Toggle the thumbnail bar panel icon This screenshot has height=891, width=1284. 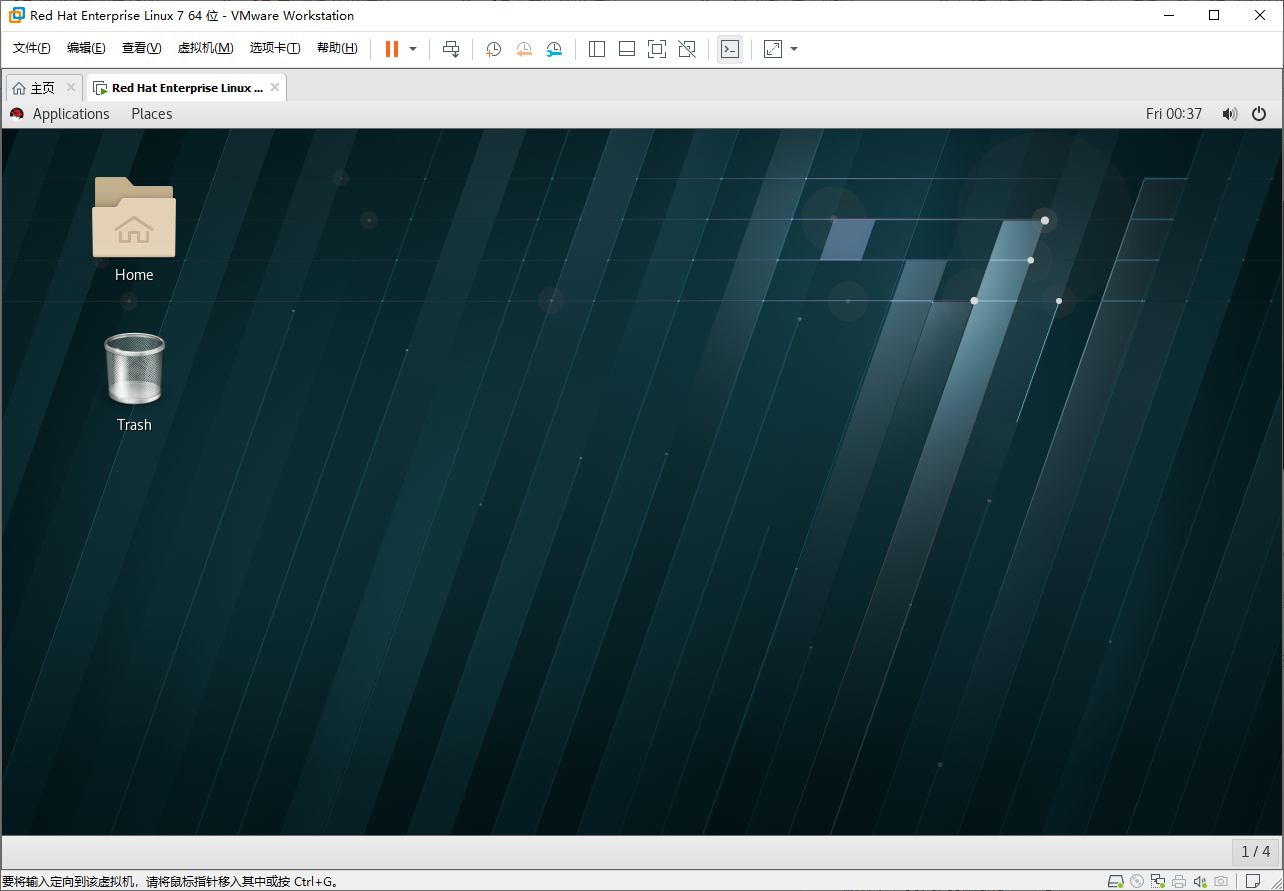[x=627, y=49]
